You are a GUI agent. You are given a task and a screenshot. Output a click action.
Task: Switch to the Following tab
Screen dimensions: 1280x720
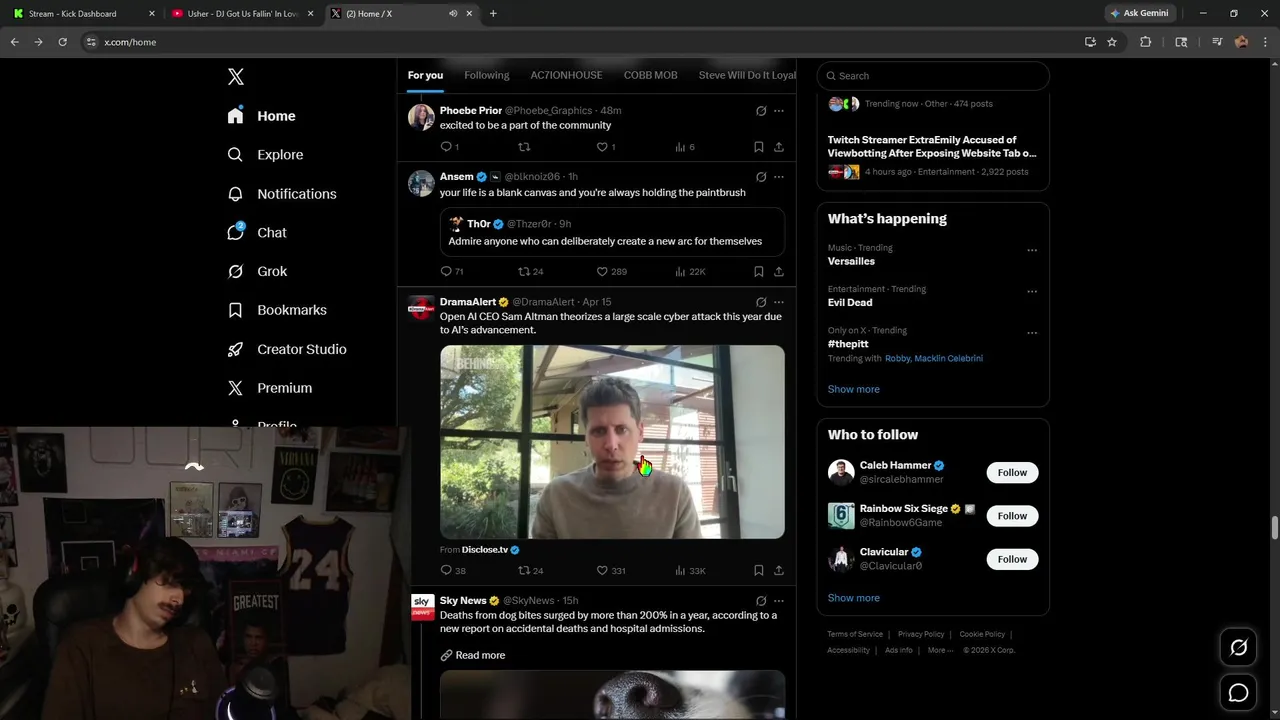487,75
